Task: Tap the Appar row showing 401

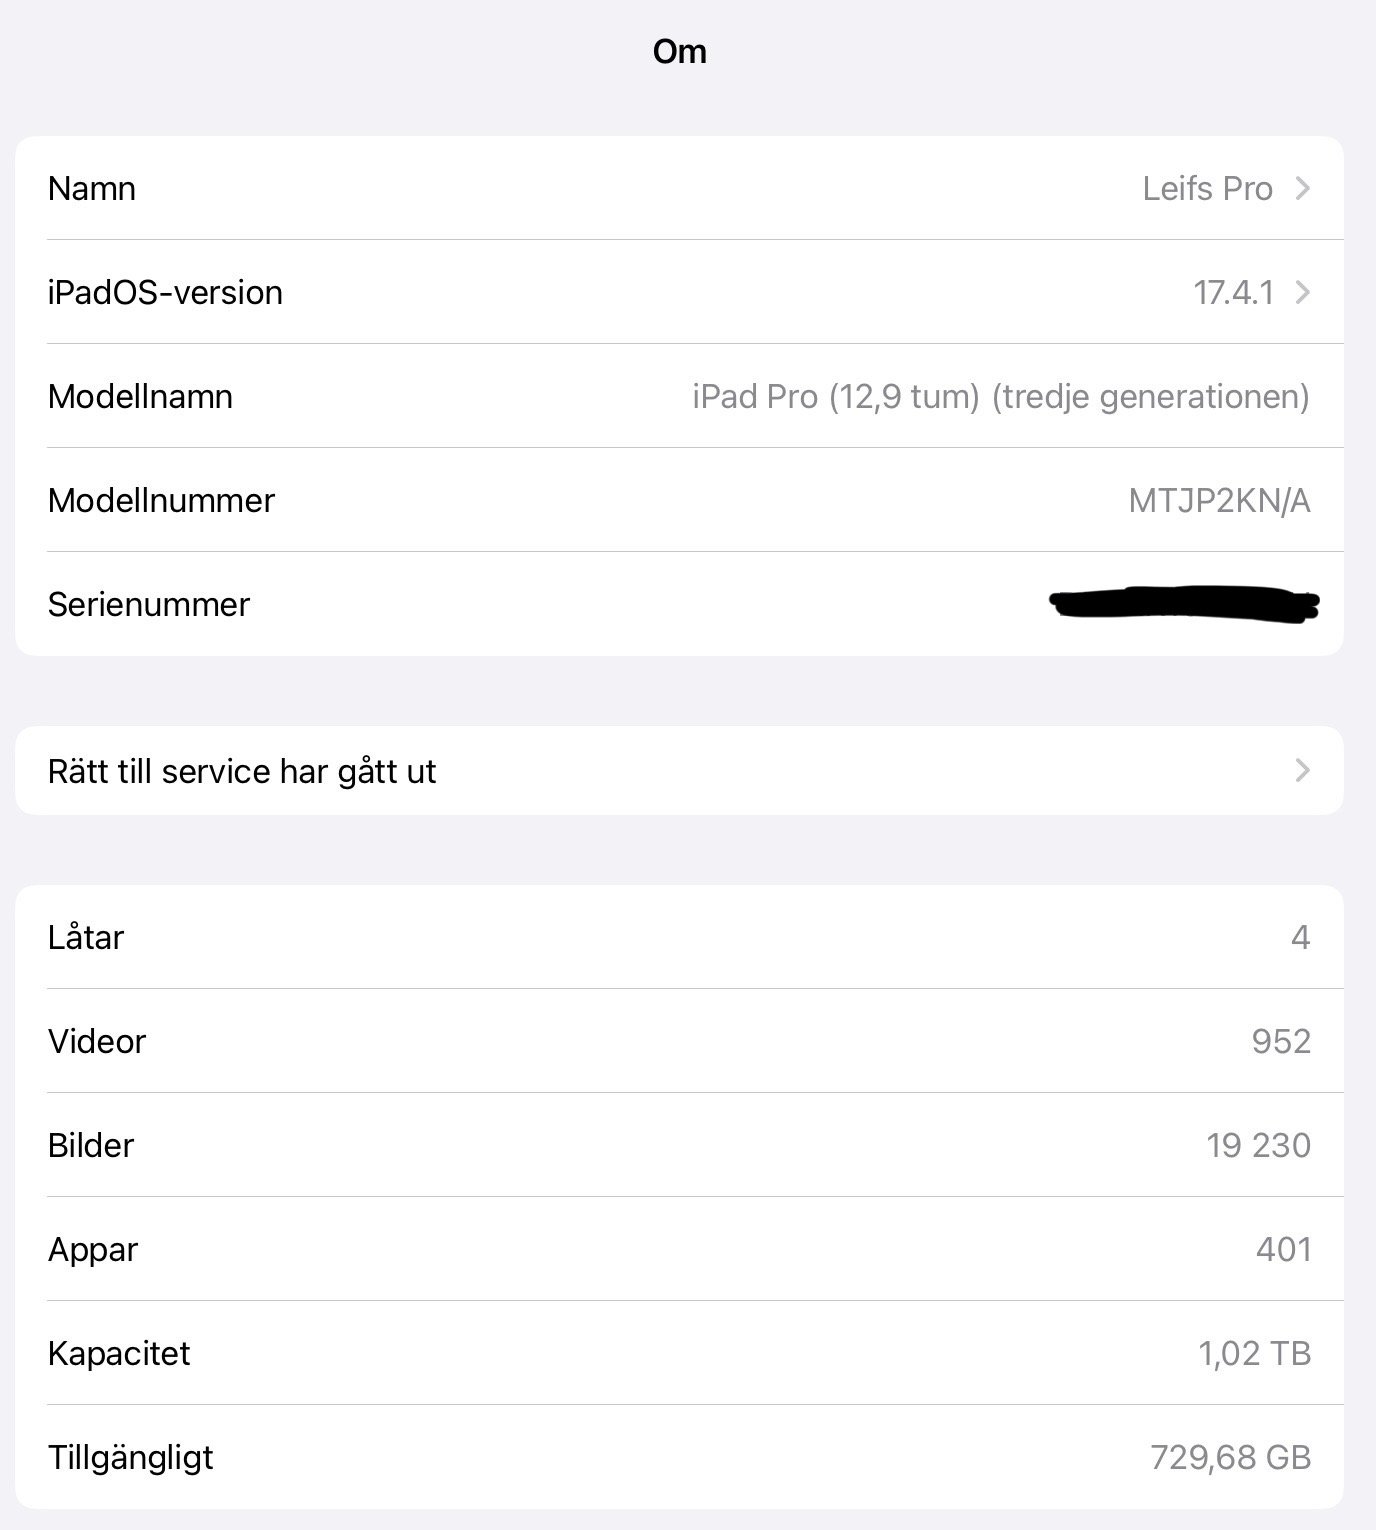Action: [x=679, y=1249]
